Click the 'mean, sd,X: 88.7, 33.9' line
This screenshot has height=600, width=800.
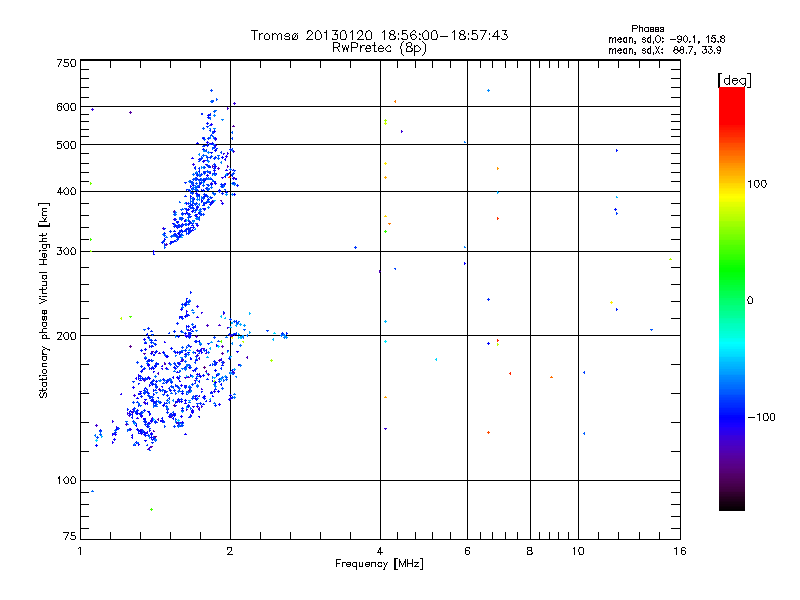point(664,50)
